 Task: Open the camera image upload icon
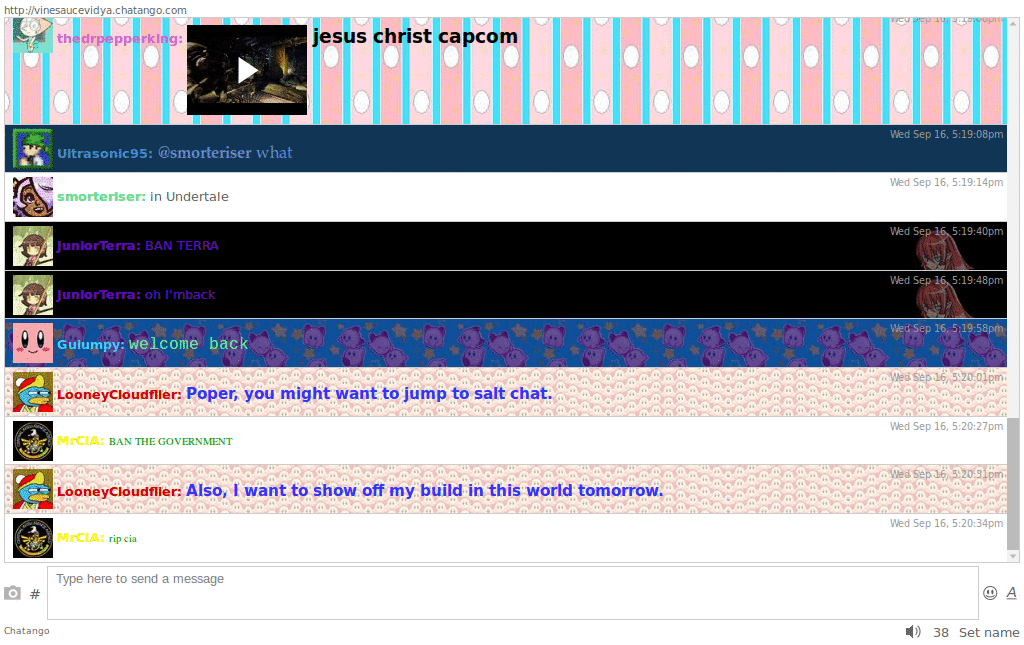(11, 592)
